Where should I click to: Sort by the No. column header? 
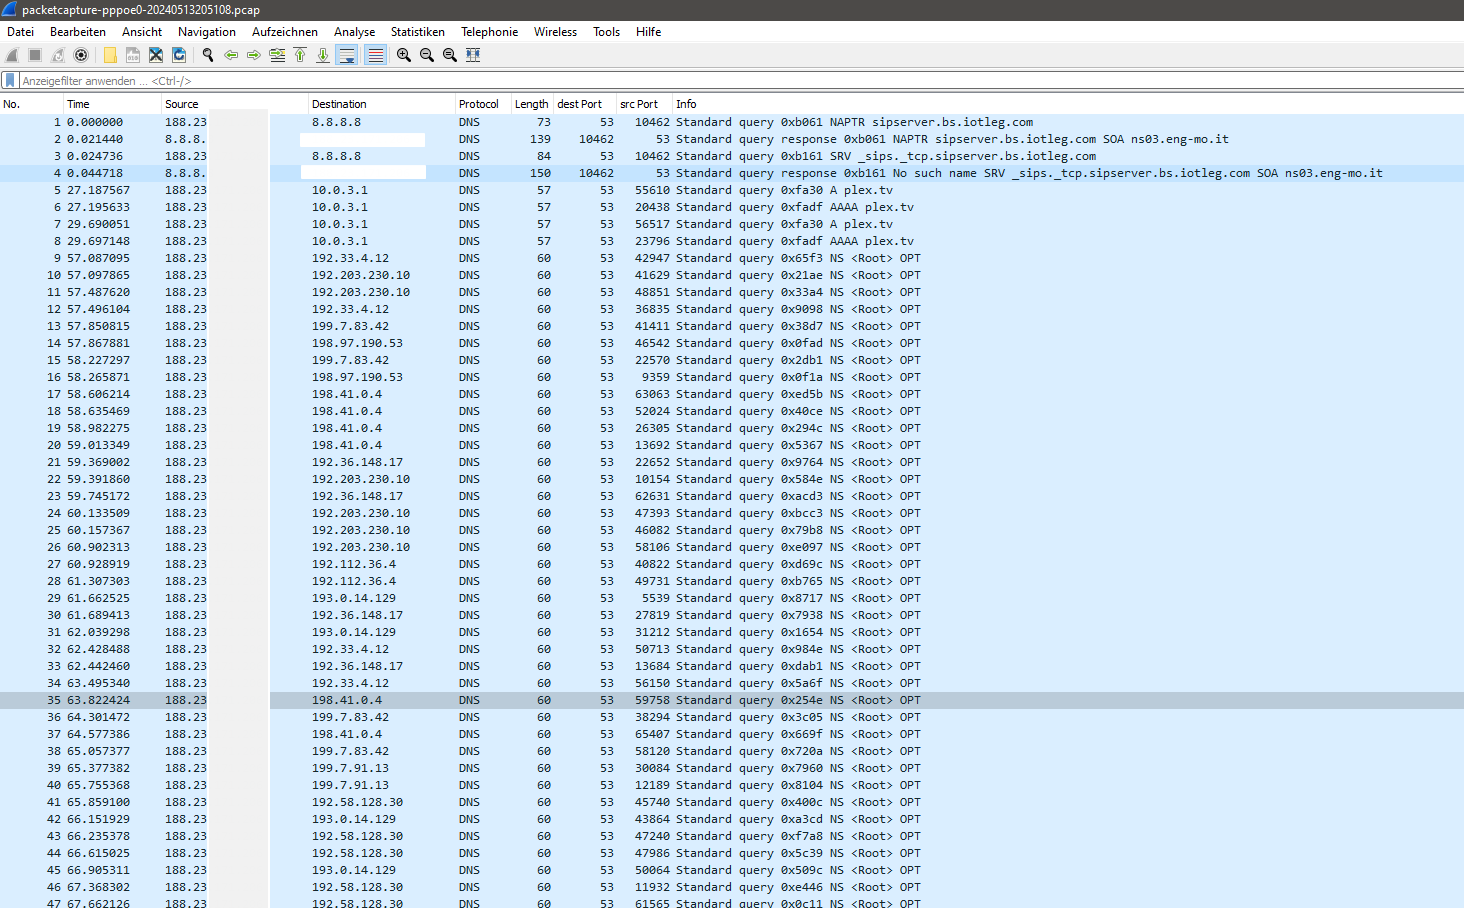click(32, 104)
